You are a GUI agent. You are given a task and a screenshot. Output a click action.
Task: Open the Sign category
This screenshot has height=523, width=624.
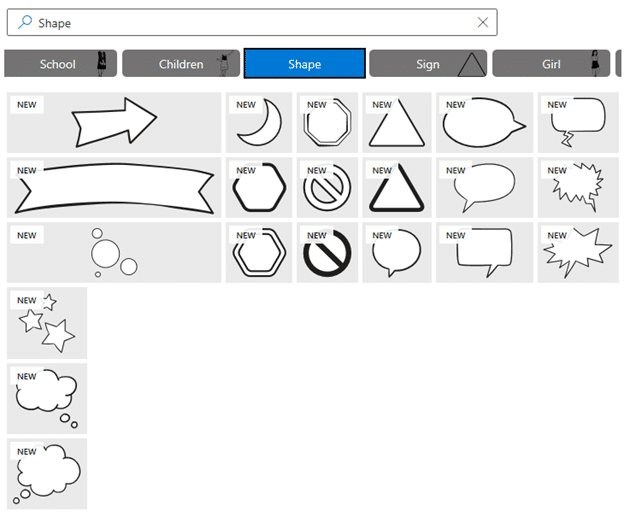pos(428,64)
